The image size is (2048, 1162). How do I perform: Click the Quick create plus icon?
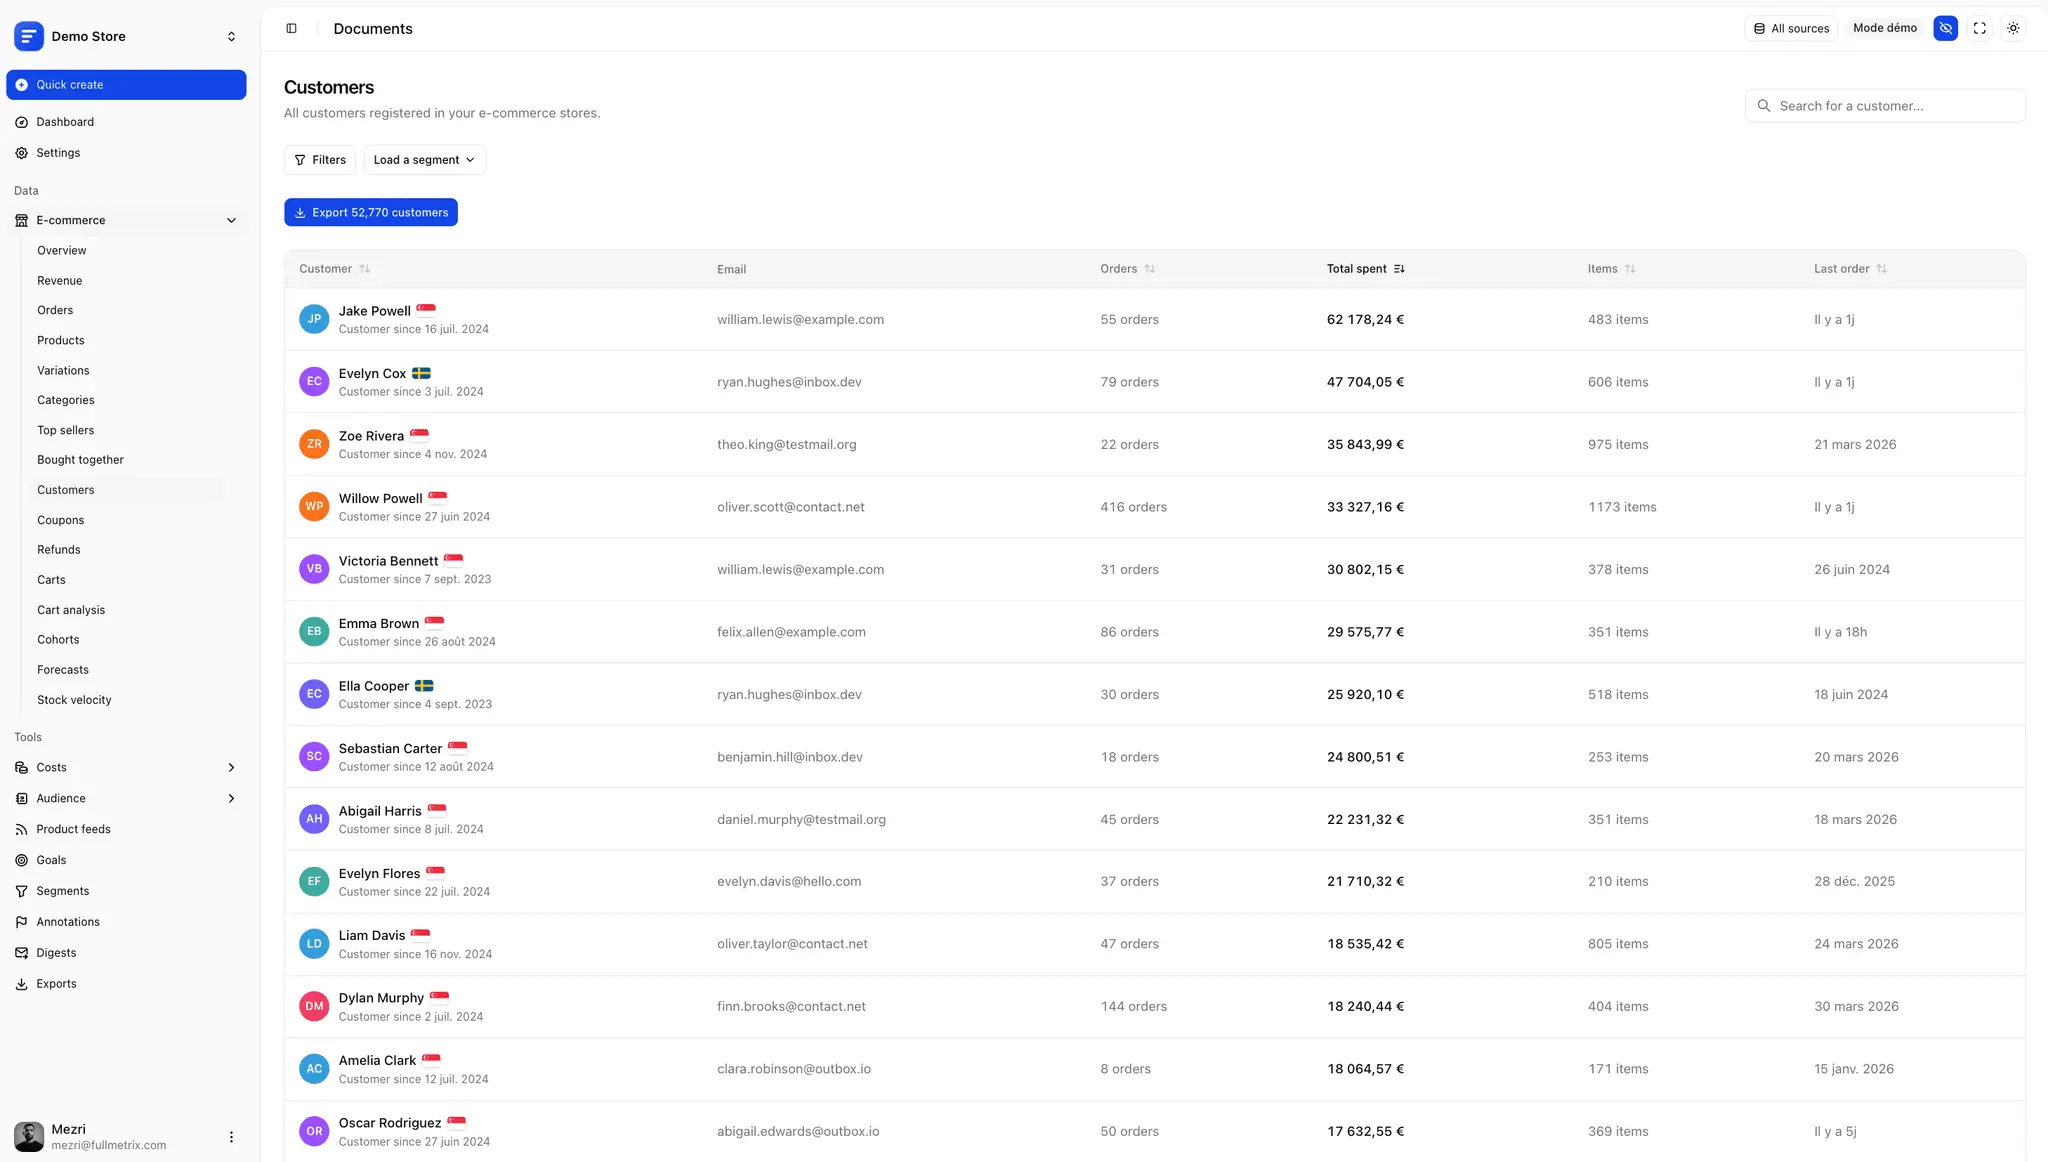pos(22,85)
